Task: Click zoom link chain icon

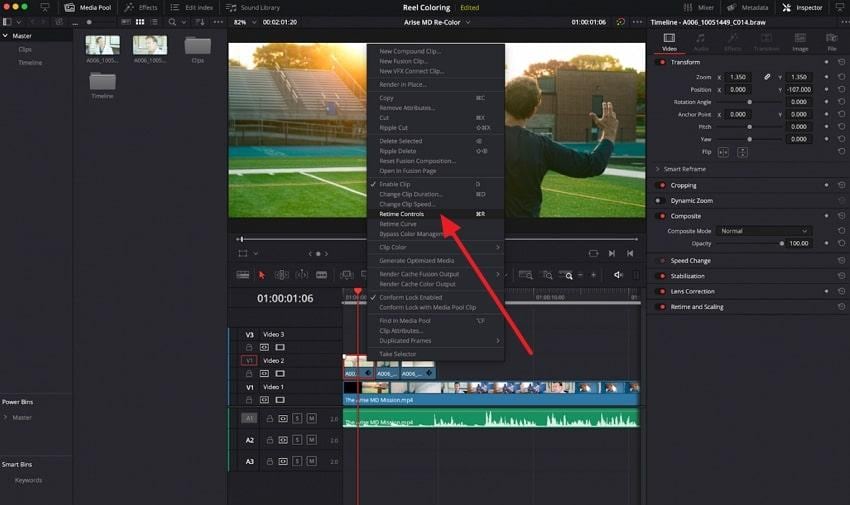Action: click(767, 77)
